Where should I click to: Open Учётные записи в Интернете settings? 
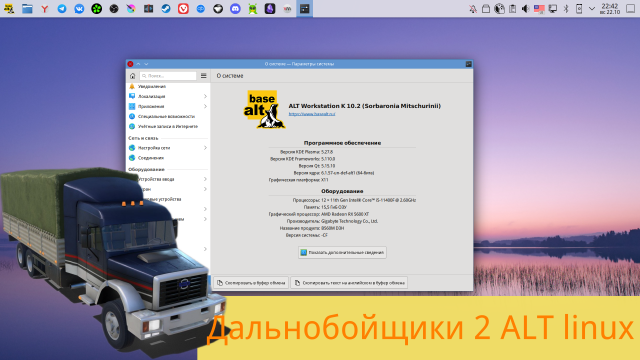[168, 127]
